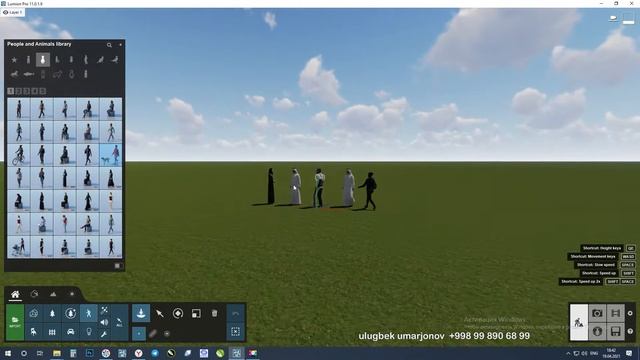Screen dimensions: 640x360
Task: Open 360 Panorama mode
Action: 597,331
